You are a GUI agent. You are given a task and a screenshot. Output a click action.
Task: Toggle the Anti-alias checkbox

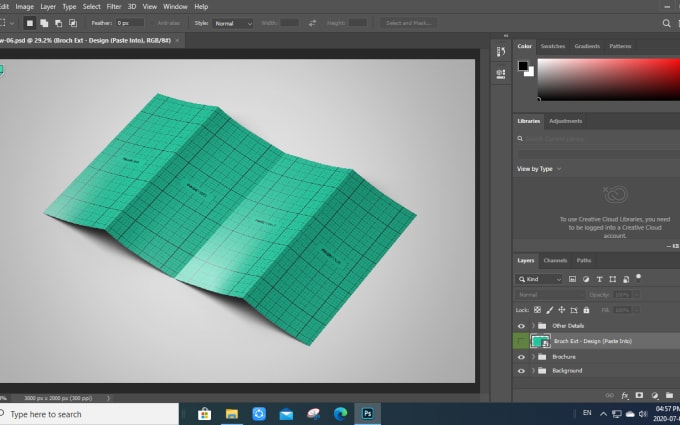154,23
